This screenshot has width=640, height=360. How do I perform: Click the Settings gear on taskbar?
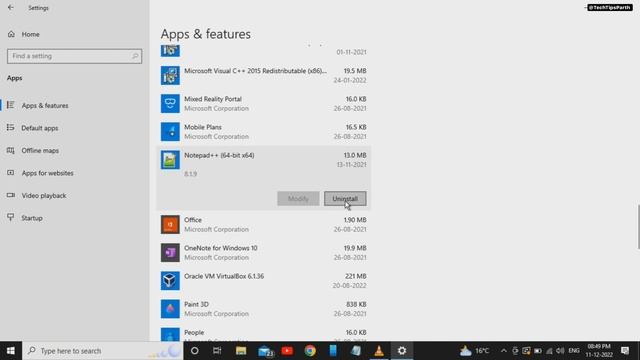pyautogui.click(x=402, y=351)
